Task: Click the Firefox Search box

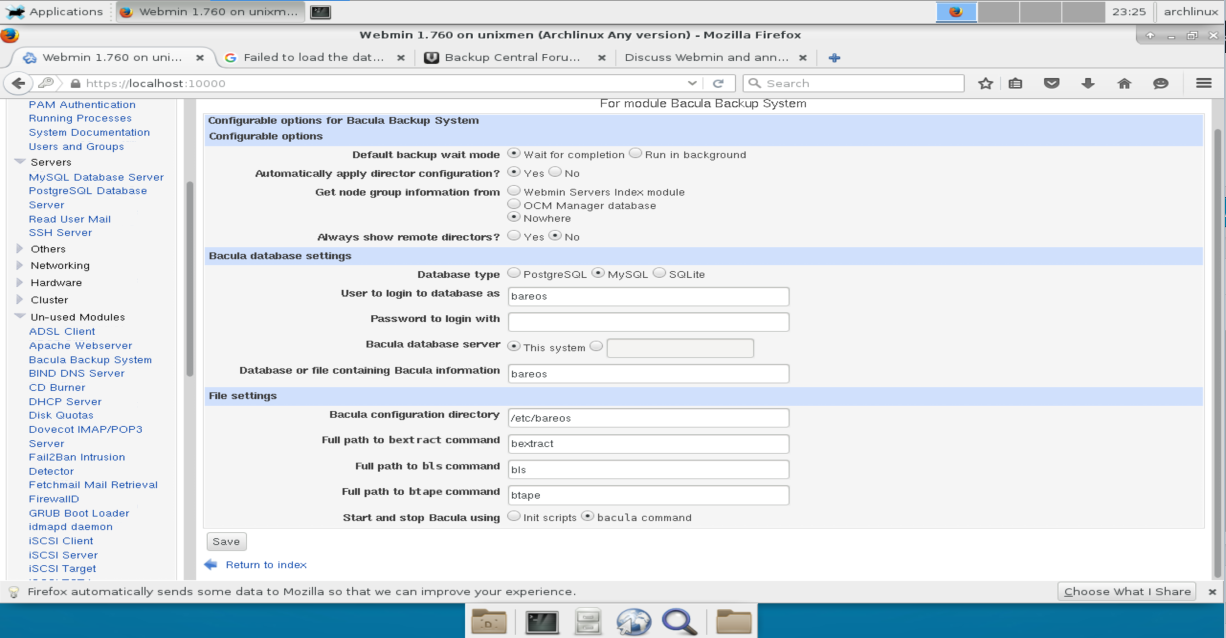Action: [853, 83]
